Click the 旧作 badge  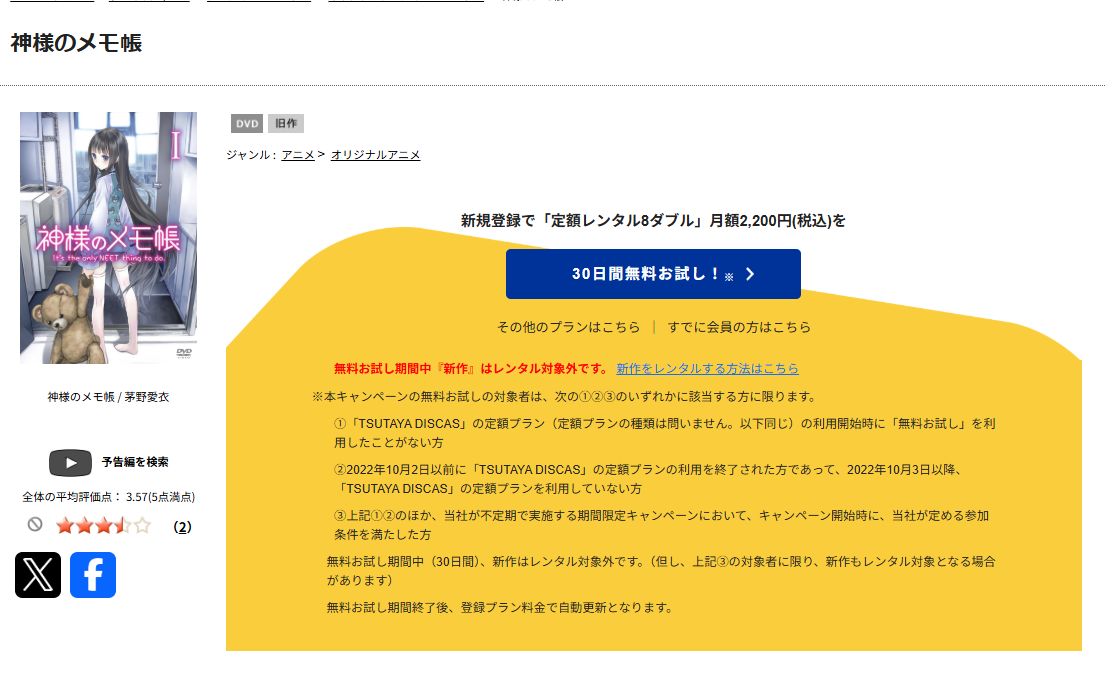[286, 123]
